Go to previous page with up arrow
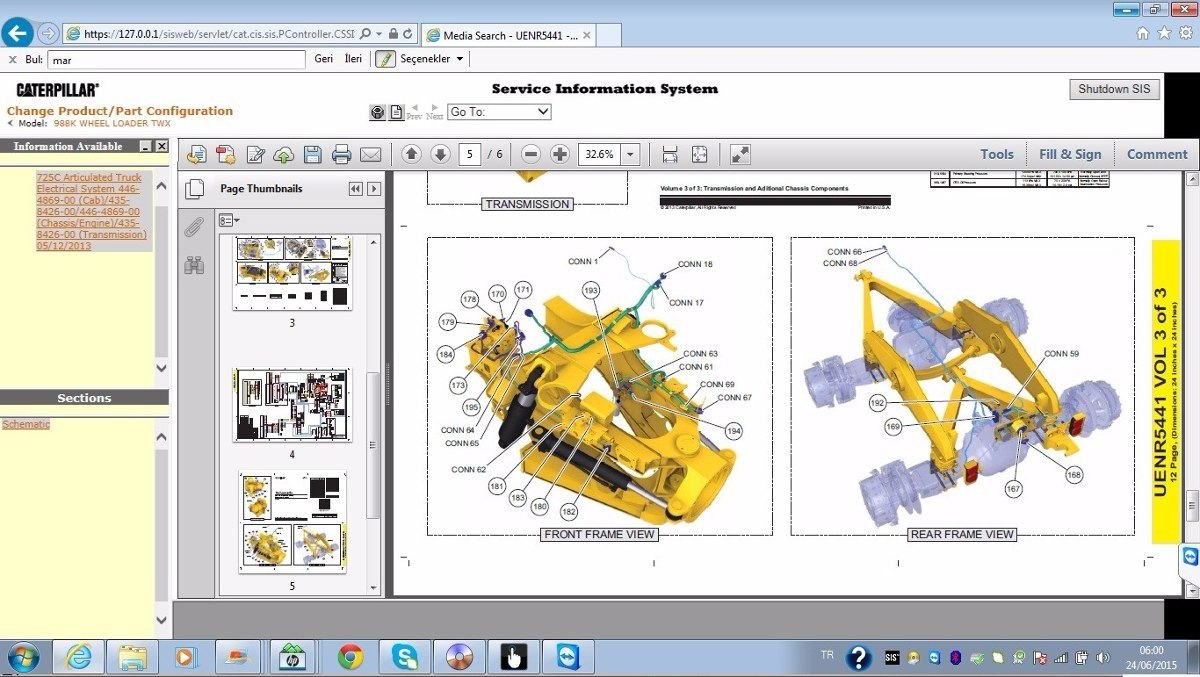The image size is (1200, 677). 411,154
